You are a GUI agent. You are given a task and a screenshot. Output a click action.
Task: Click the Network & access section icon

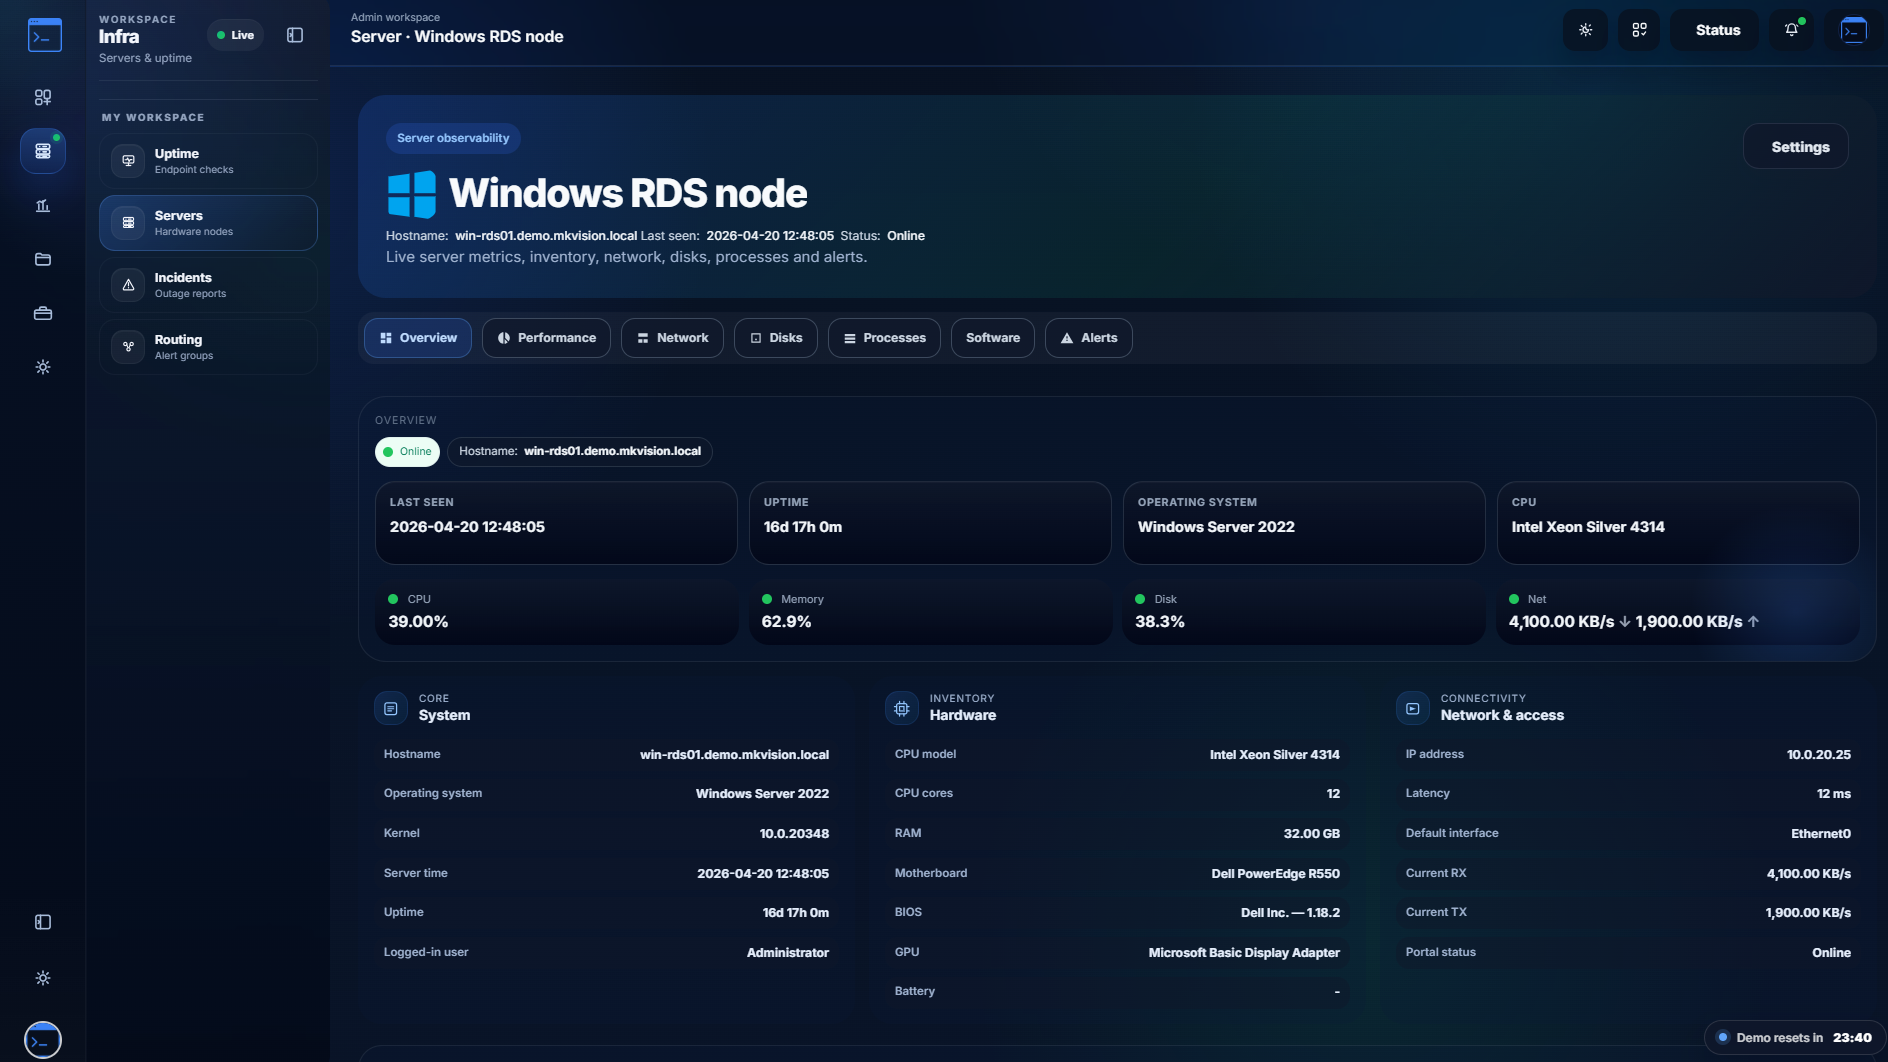(x=1413, y=708)
